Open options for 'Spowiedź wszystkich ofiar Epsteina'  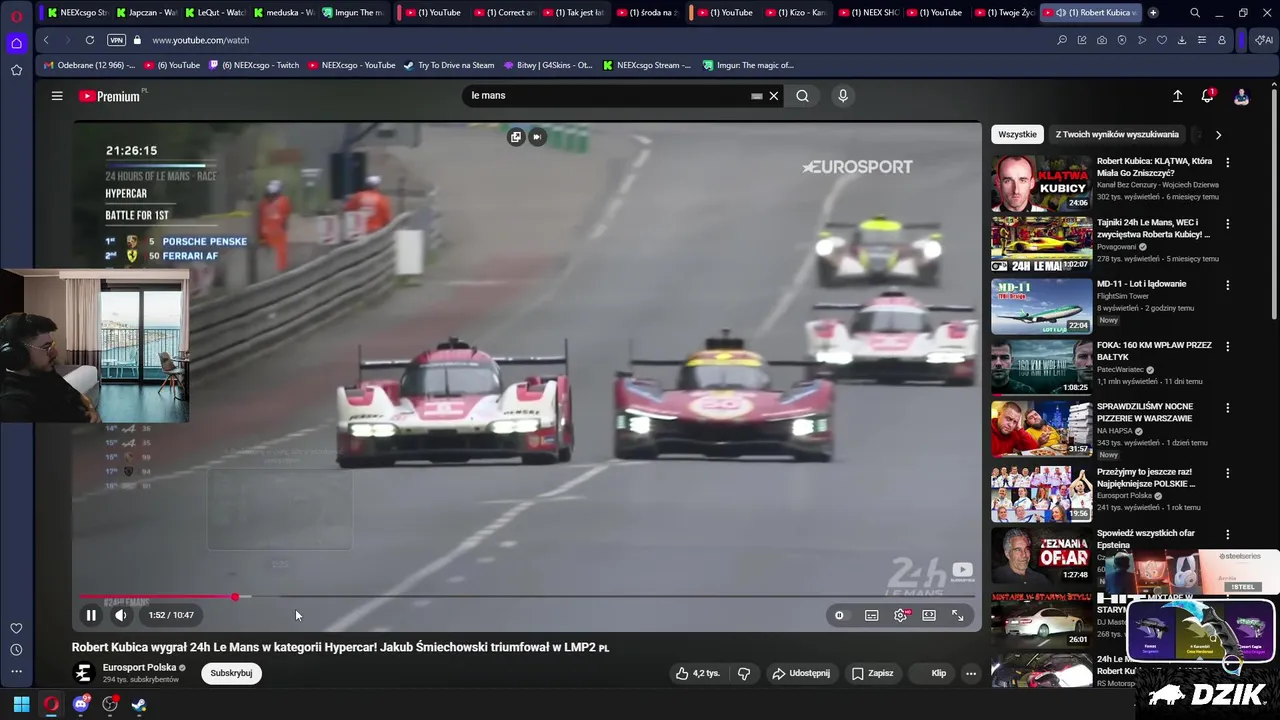(1228, 535)
